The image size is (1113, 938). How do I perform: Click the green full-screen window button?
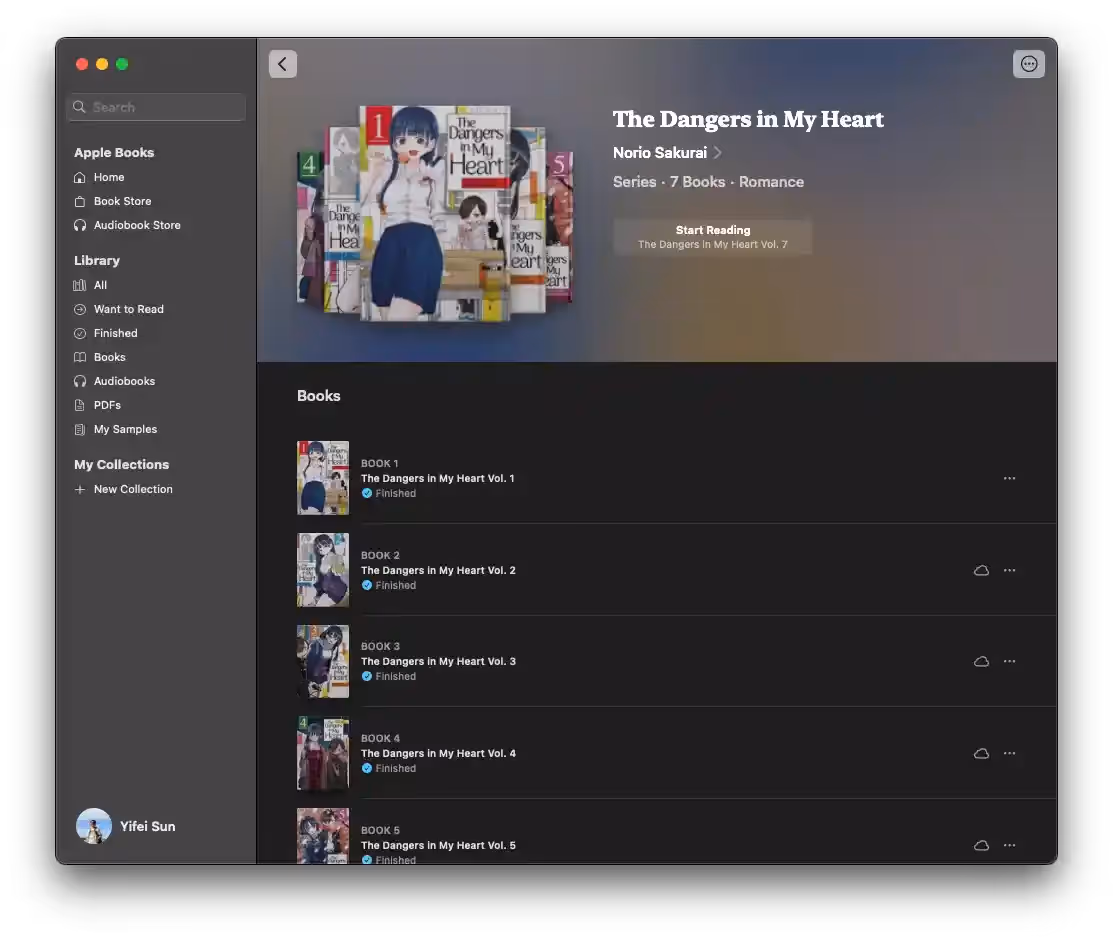point(122,64)
